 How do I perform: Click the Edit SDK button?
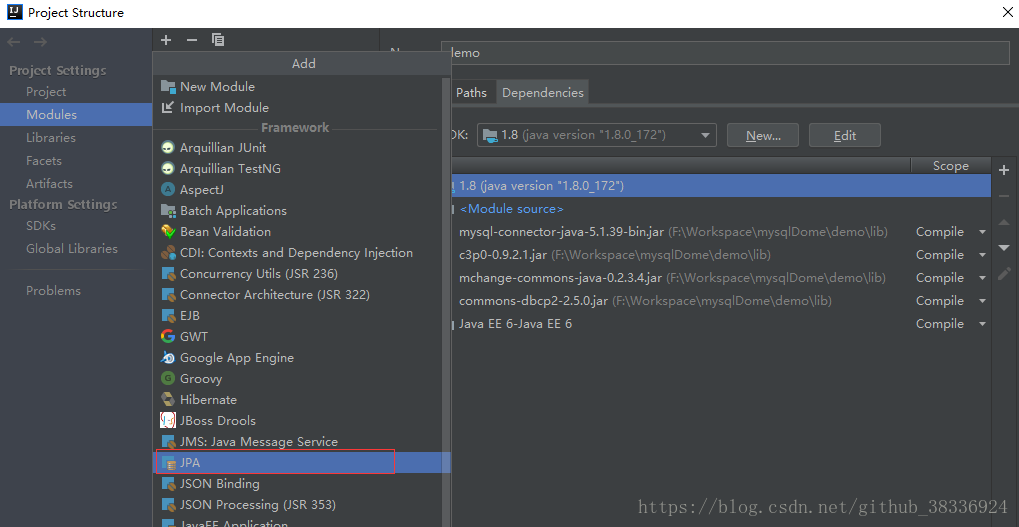coord(845,135)
